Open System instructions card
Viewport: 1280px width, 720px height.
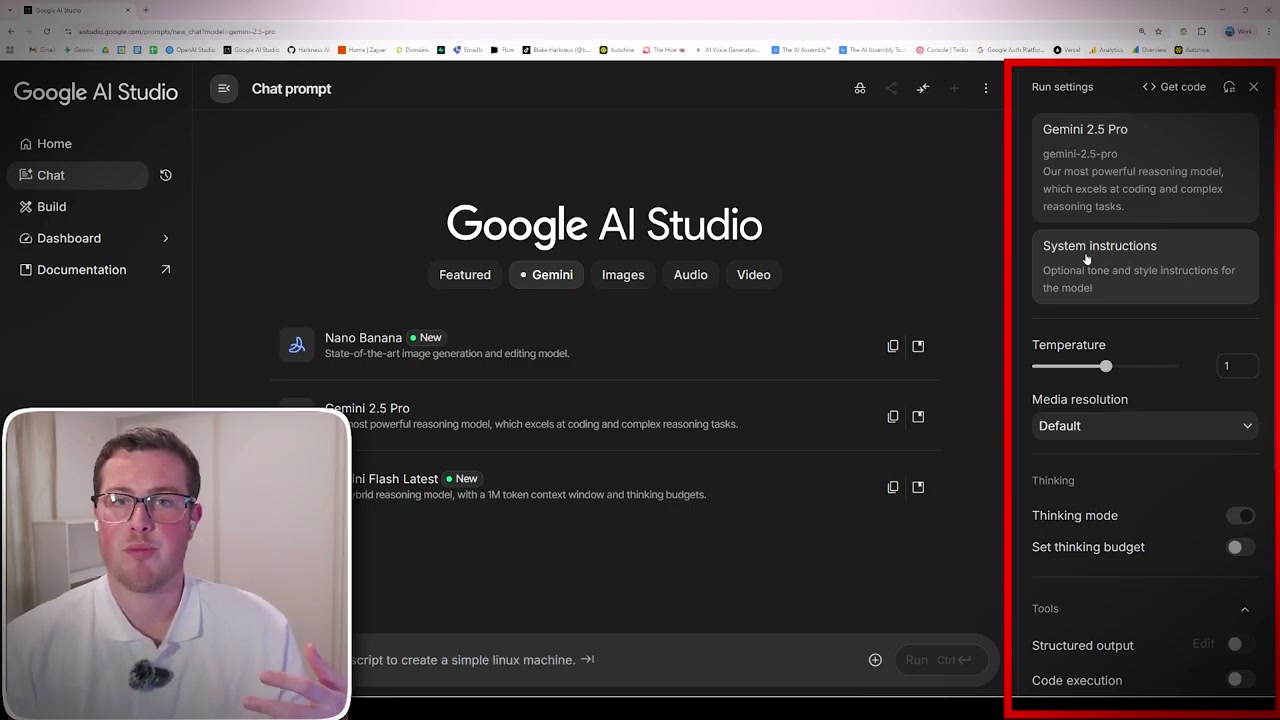[1145, 266]
